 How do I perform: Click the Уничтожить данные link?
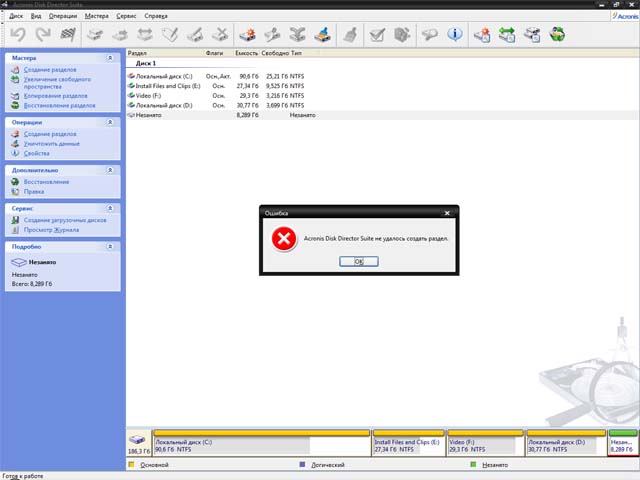(51, 144)
